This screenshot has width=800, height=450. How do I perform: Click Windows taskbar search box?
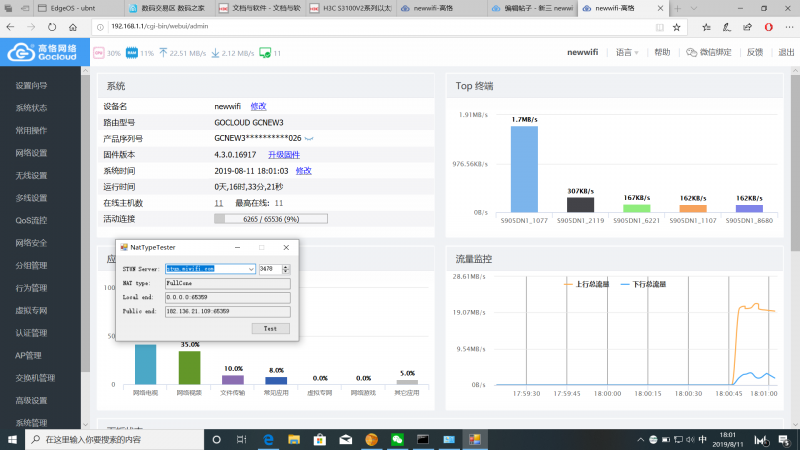[114, 439]
